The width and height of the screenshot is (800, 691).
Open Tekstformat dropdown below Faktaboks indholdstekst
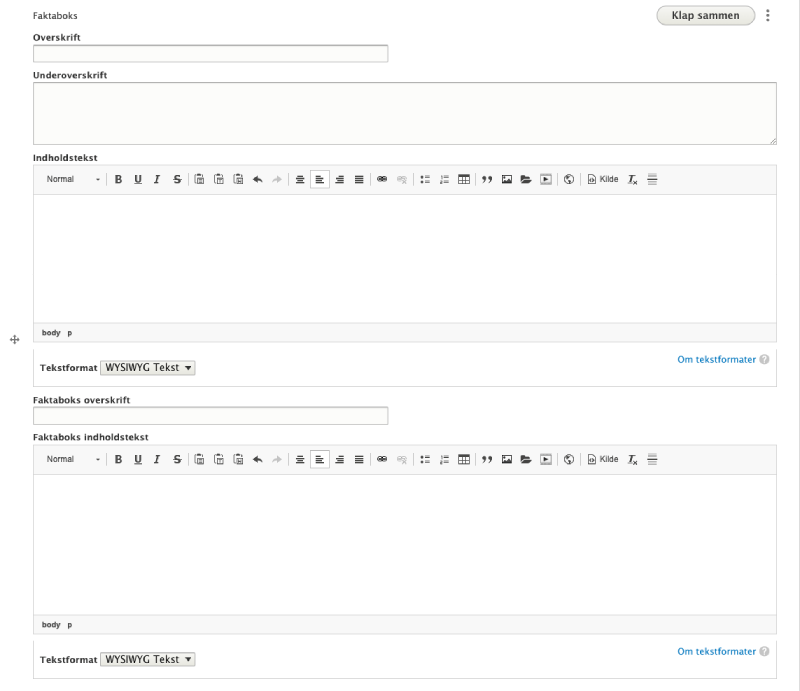148,660
